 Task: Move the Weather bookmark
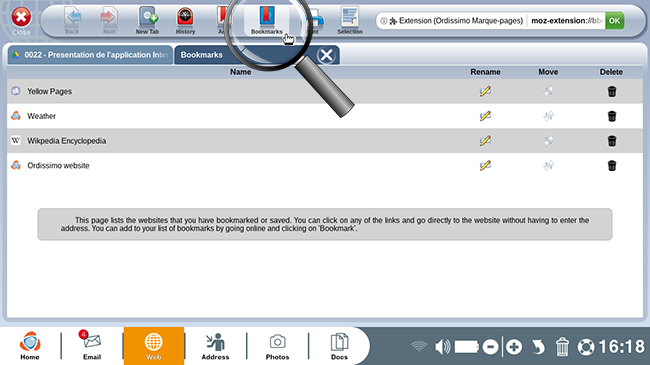click(x=548, y=116)
